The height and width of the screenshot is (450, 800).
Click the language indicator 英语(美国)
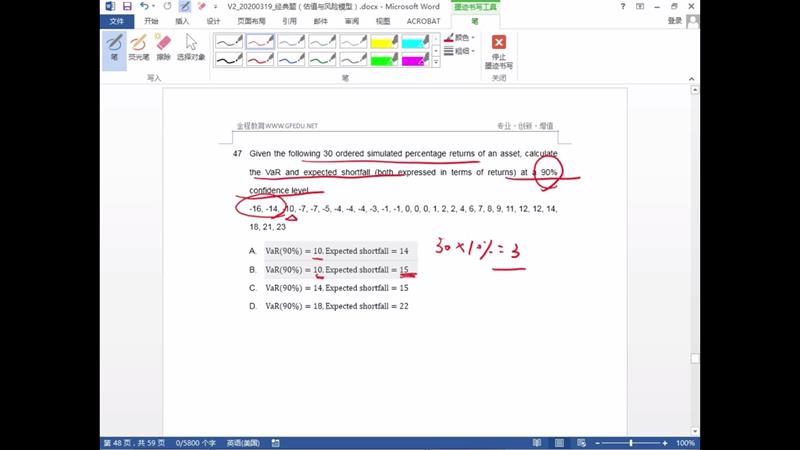tap(243, 443)
